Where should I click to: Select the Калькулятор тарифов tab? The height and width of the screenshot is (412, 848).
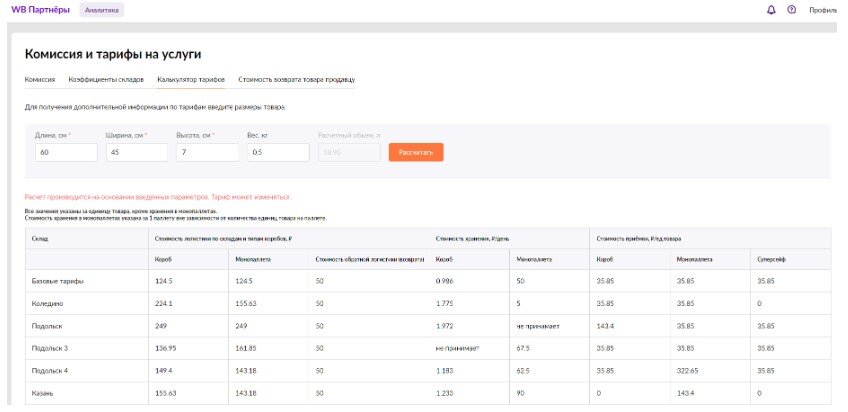point(191,79)
